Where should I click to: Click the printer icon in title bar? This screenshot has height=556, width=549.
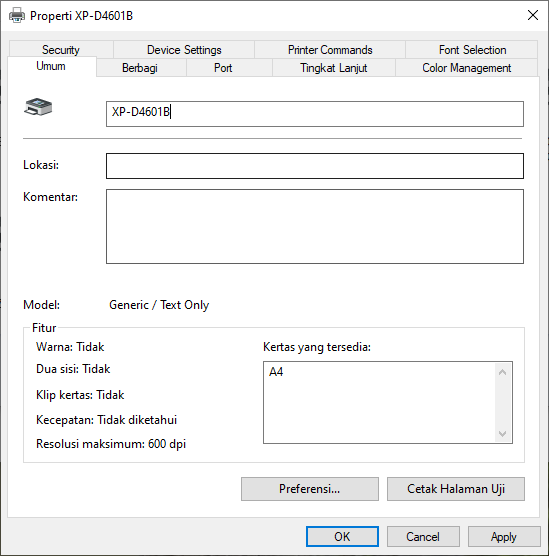17,16
